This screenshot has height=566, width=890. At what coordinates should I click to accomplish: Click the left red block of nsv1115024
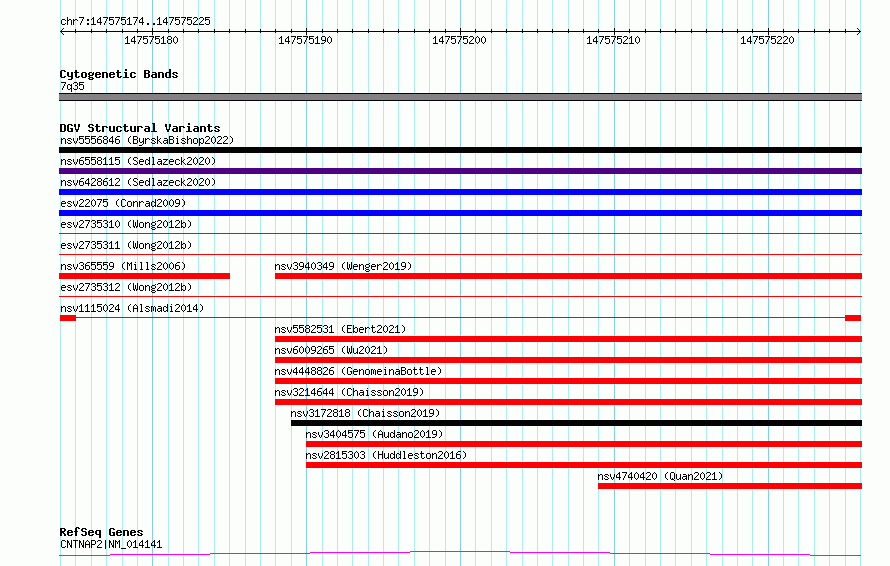pos(68,318)
